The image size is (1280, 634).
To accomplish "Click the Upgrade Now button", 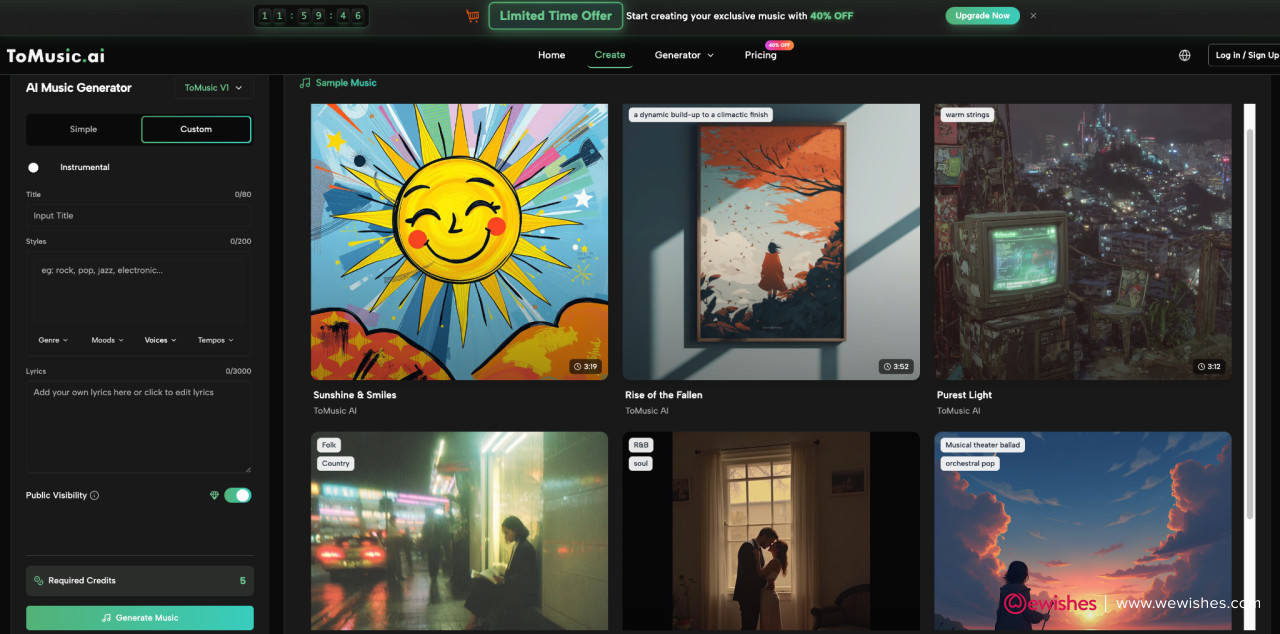I will (x=982, y=16).
